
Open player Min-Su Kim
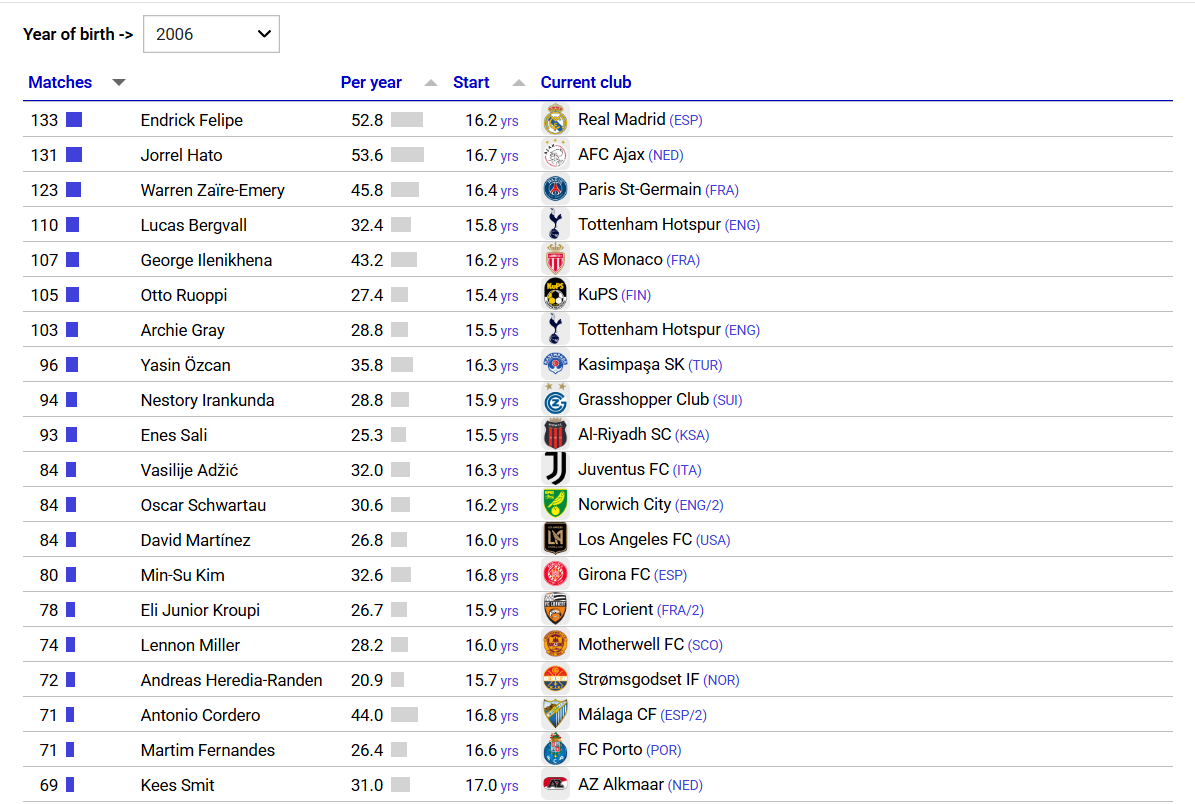pyautogui.click(x=183, y=575)
